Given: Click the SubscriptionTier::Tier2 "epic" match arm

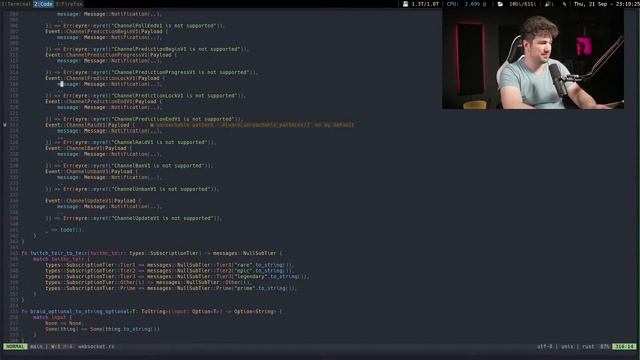Looking at the screenshot, I should pyautogui.click(x=169, y=271).
